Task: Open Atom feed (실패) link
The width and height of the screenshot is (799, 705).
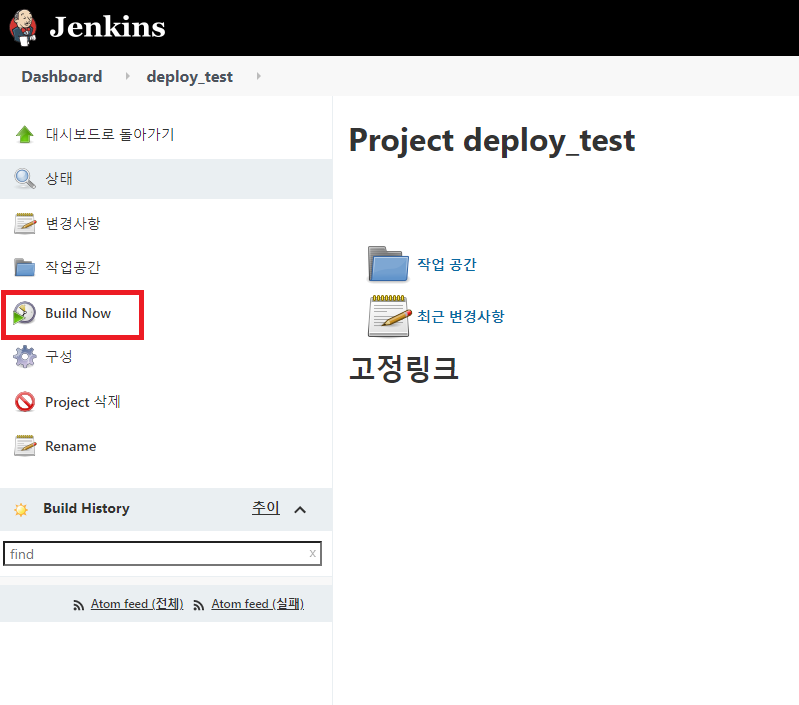Action: [258, 604]
